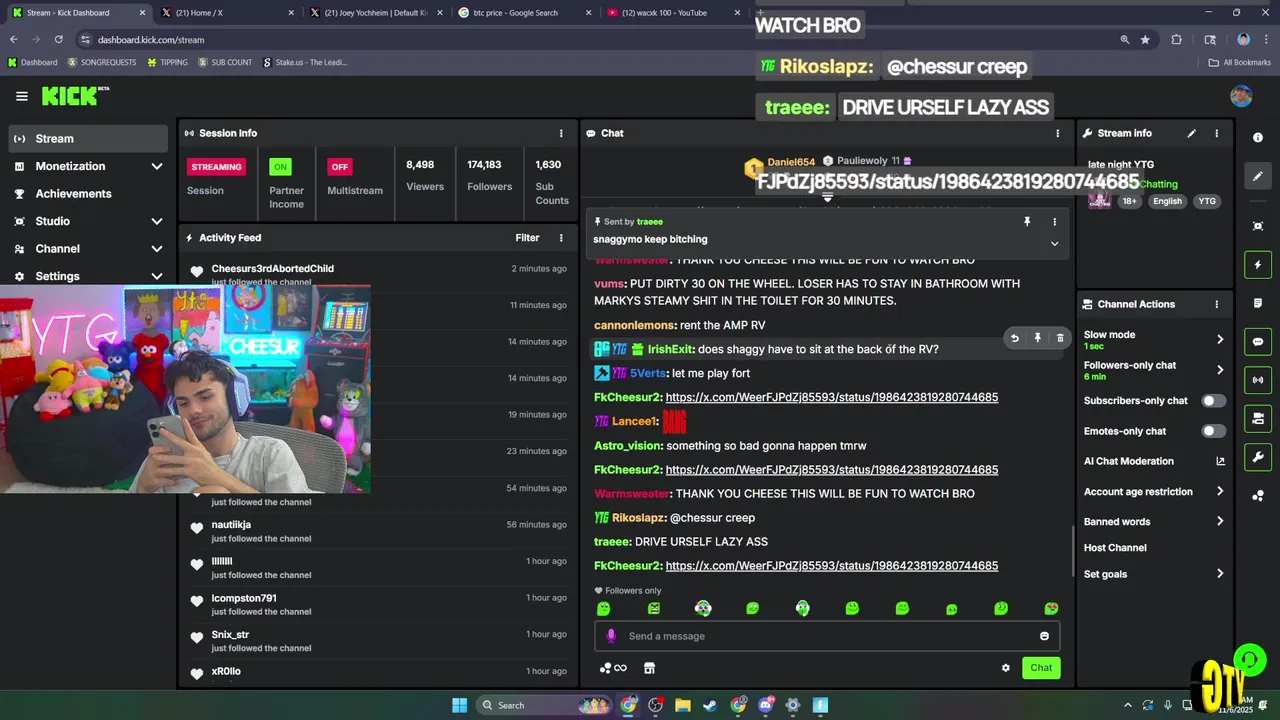Click the points and infinity icon below chat input
This screenshot has height=720, width=1280.
click(x=613, y=668)
